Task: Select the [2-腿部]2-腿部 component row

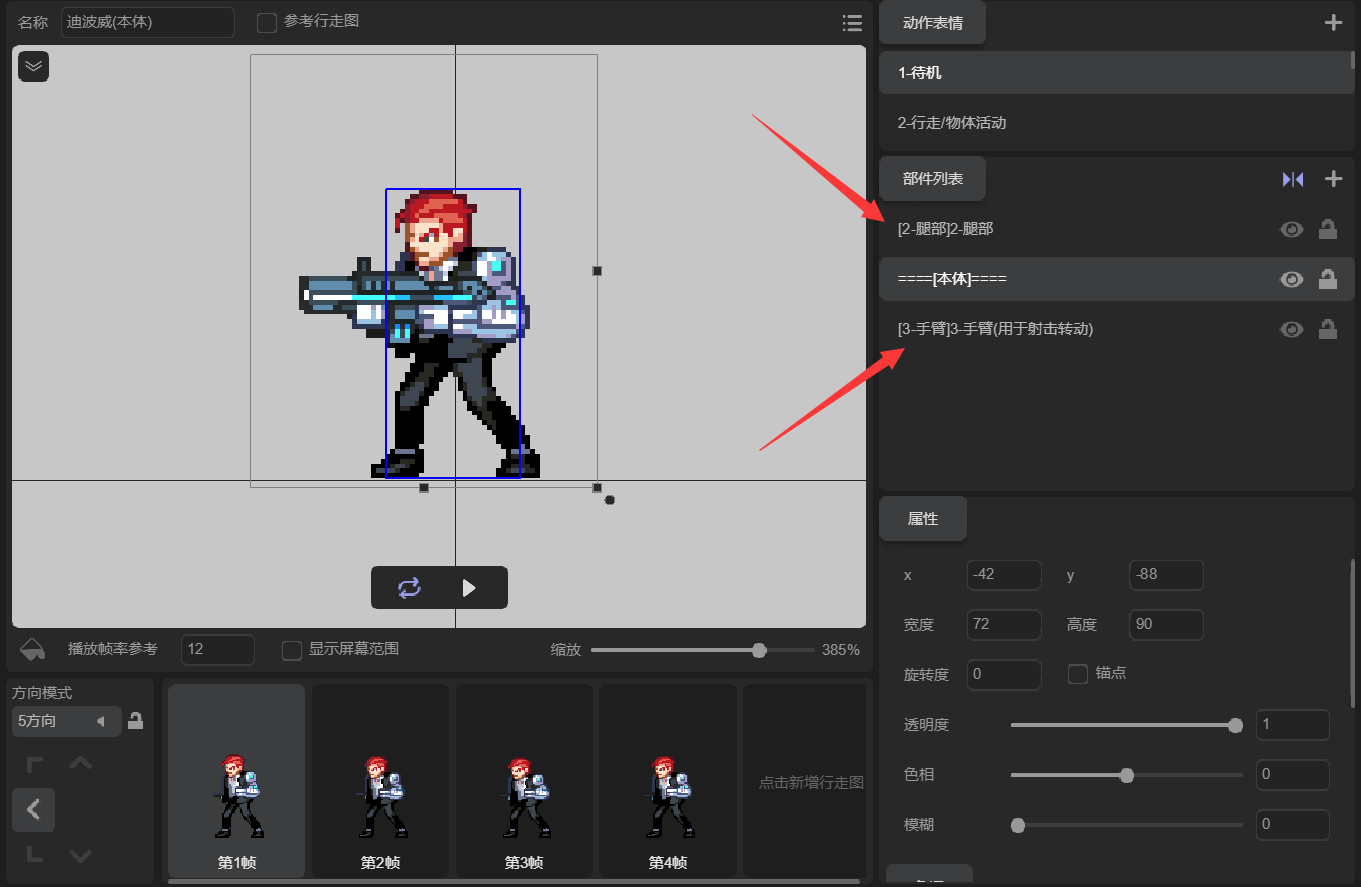Action: click(x=1116, y=229)
